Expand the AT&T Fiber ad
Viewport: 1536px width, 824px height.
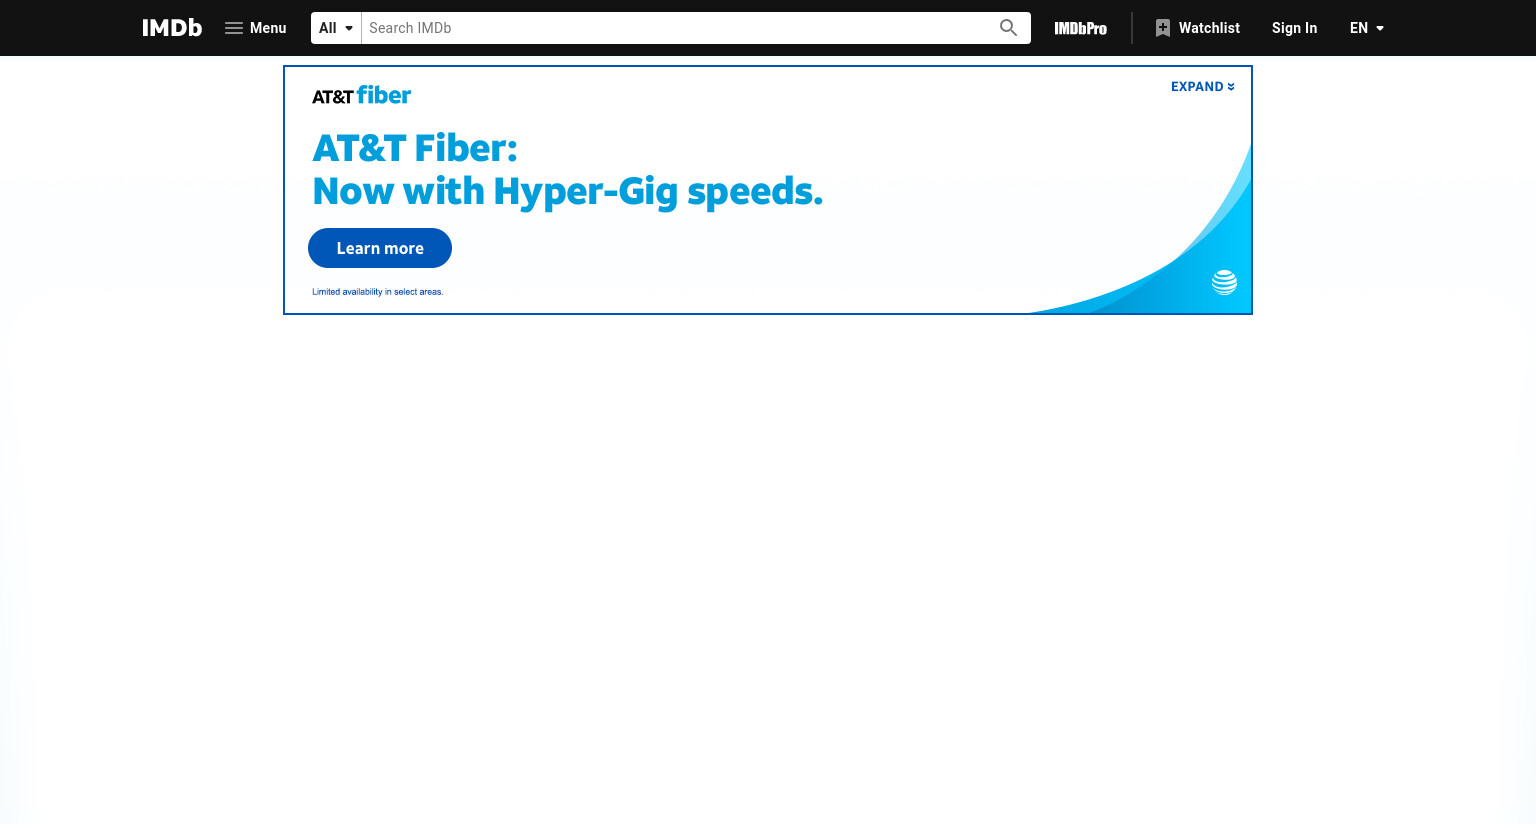pyautogui.click(x=1203, y=87)
